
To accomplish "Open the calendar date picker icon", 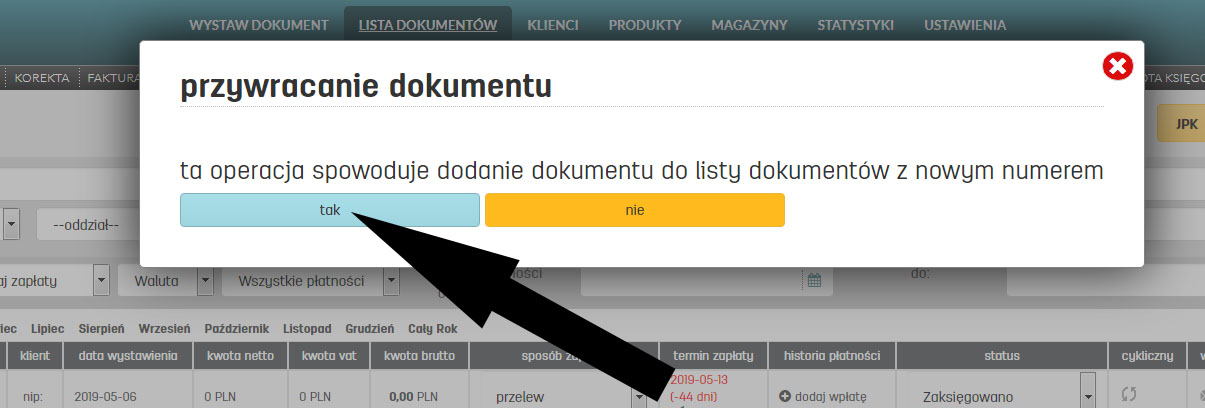I will coord(814,281).
